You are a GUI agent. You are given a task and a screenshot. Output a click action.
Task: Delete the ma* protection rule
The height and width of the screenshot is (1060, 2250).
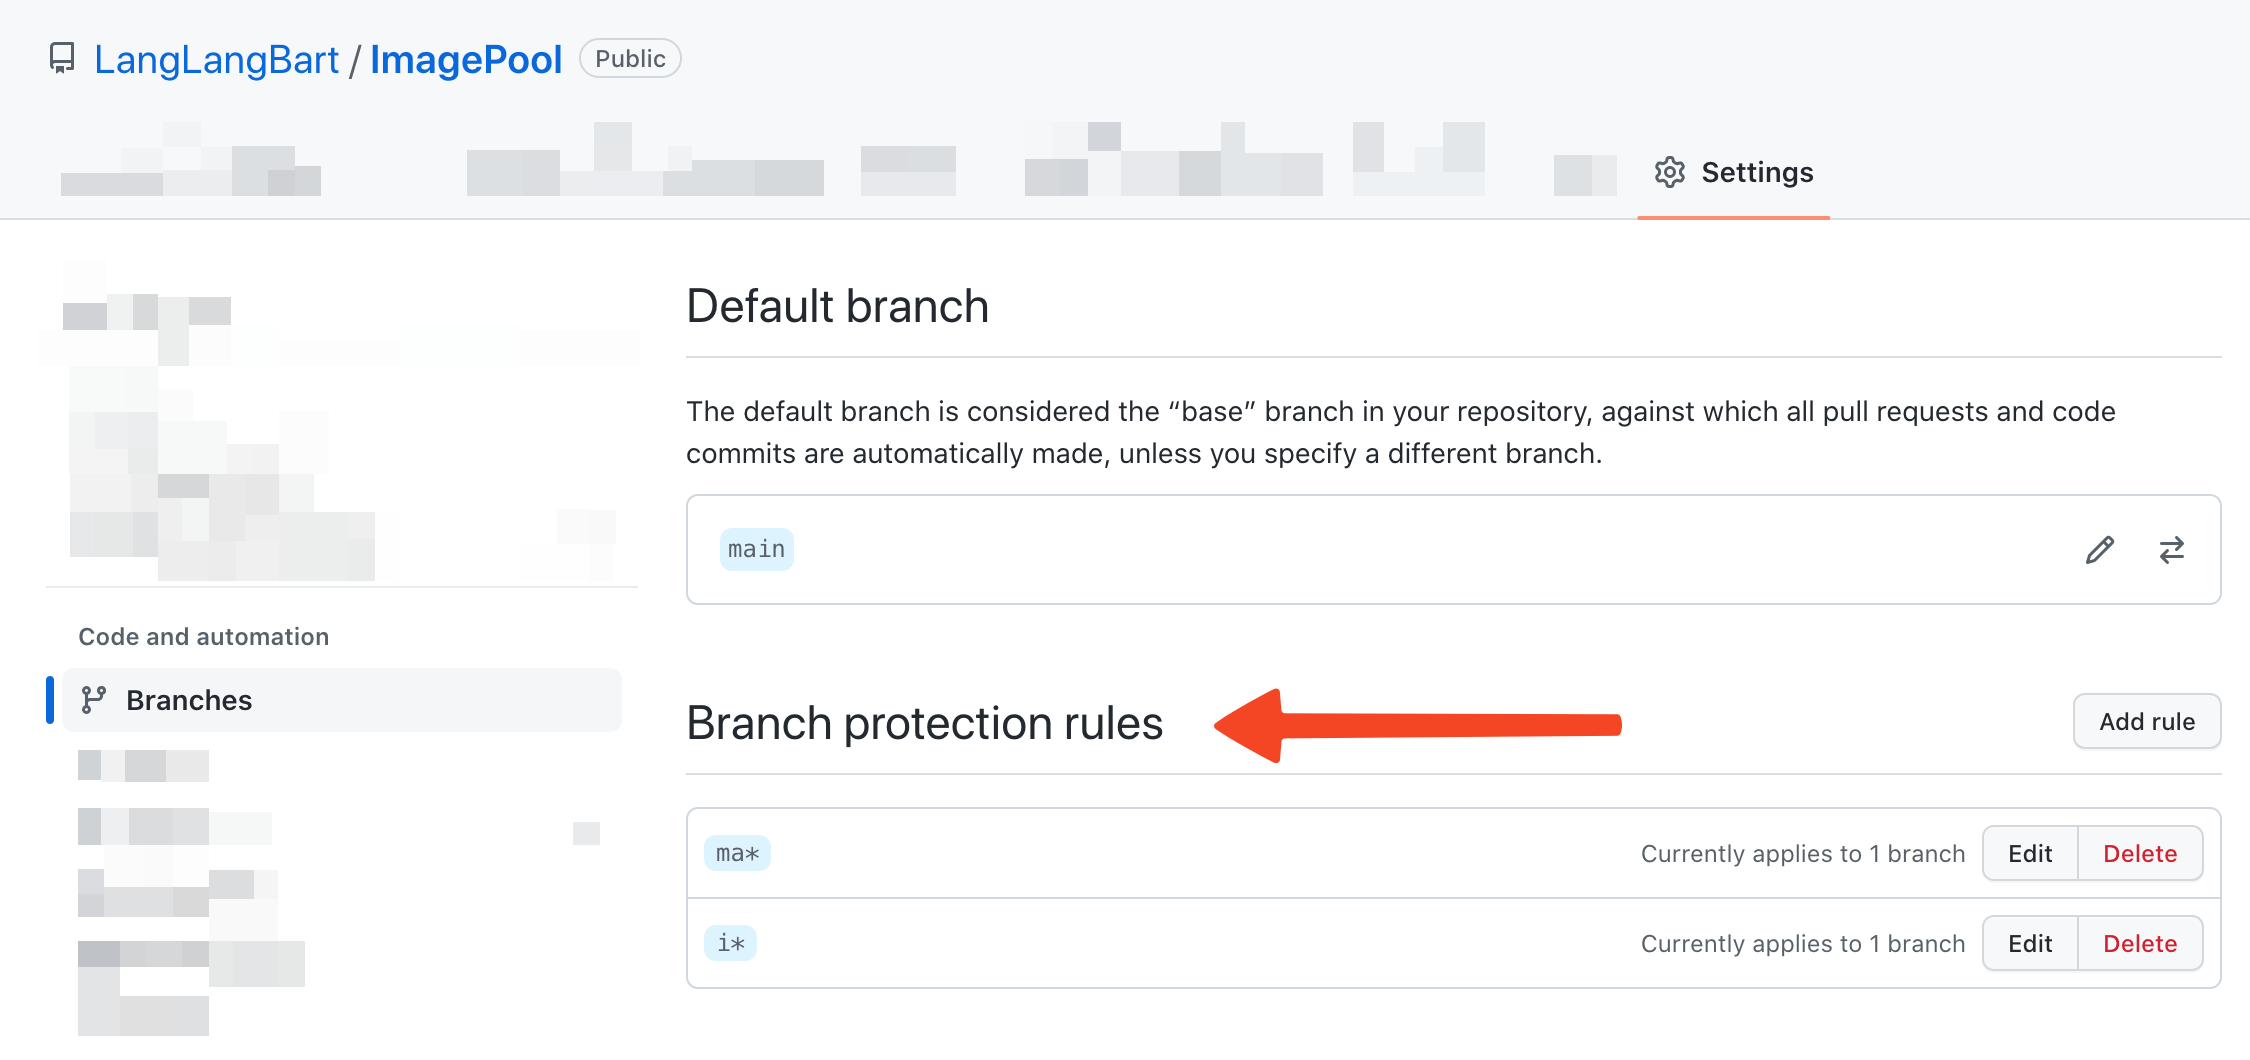point(2140,853)
